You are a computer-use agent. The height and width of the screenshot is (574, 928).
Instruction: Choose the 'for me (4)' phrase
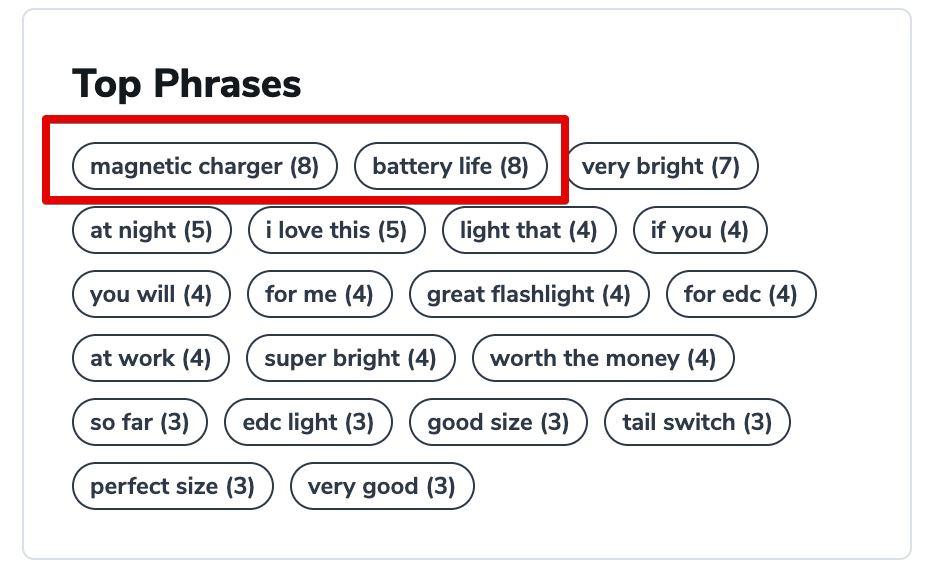coord(320,294)
